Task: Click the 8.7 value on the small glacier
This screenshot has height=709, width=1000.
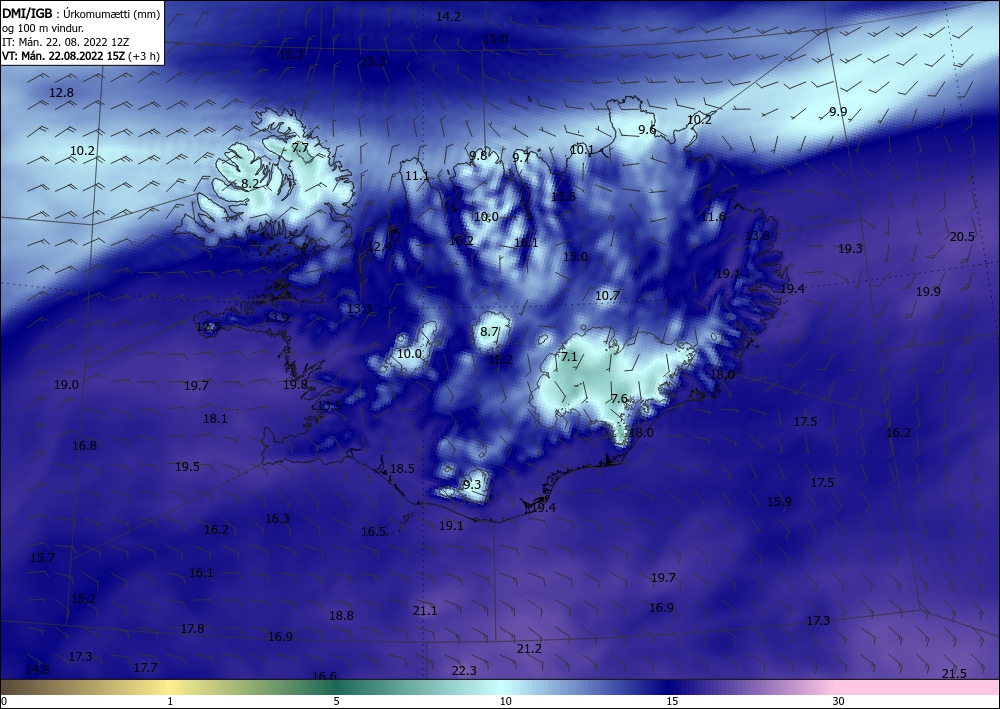Action: click(489, 332)
